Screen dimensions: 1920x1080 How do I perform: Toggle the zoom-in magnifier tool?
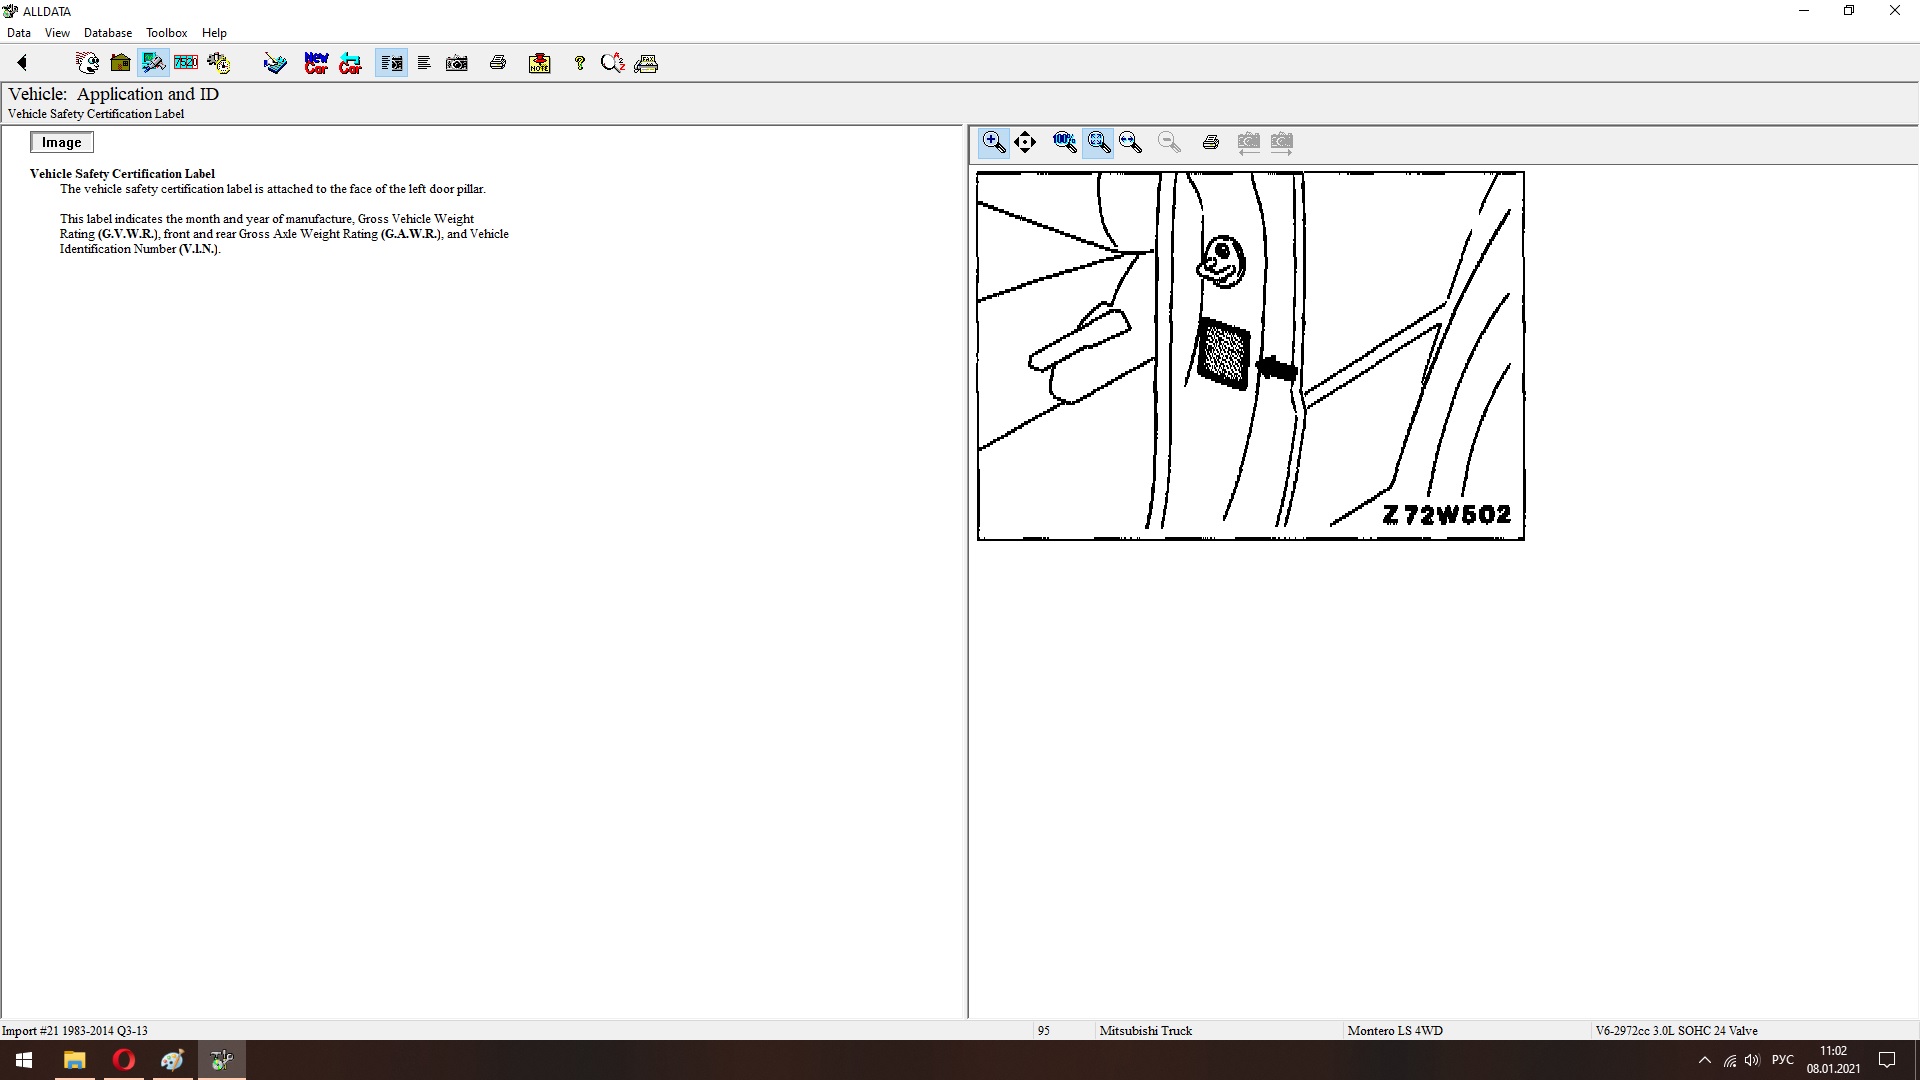point(993,142)
